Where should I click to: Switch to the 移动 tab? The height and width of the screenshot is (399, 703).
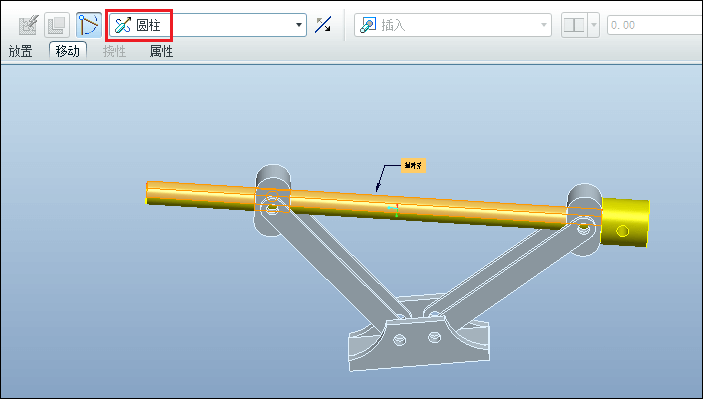coord(68,51)
